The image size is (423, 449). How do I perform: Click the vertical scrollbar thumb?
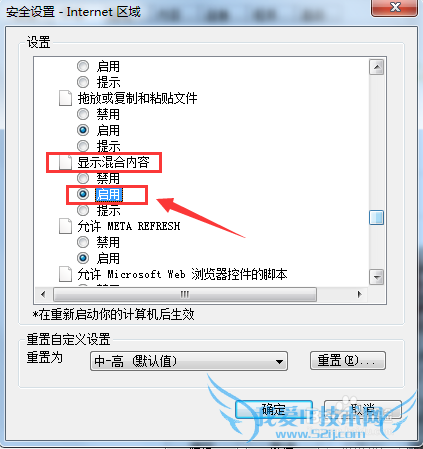point(377,218)
